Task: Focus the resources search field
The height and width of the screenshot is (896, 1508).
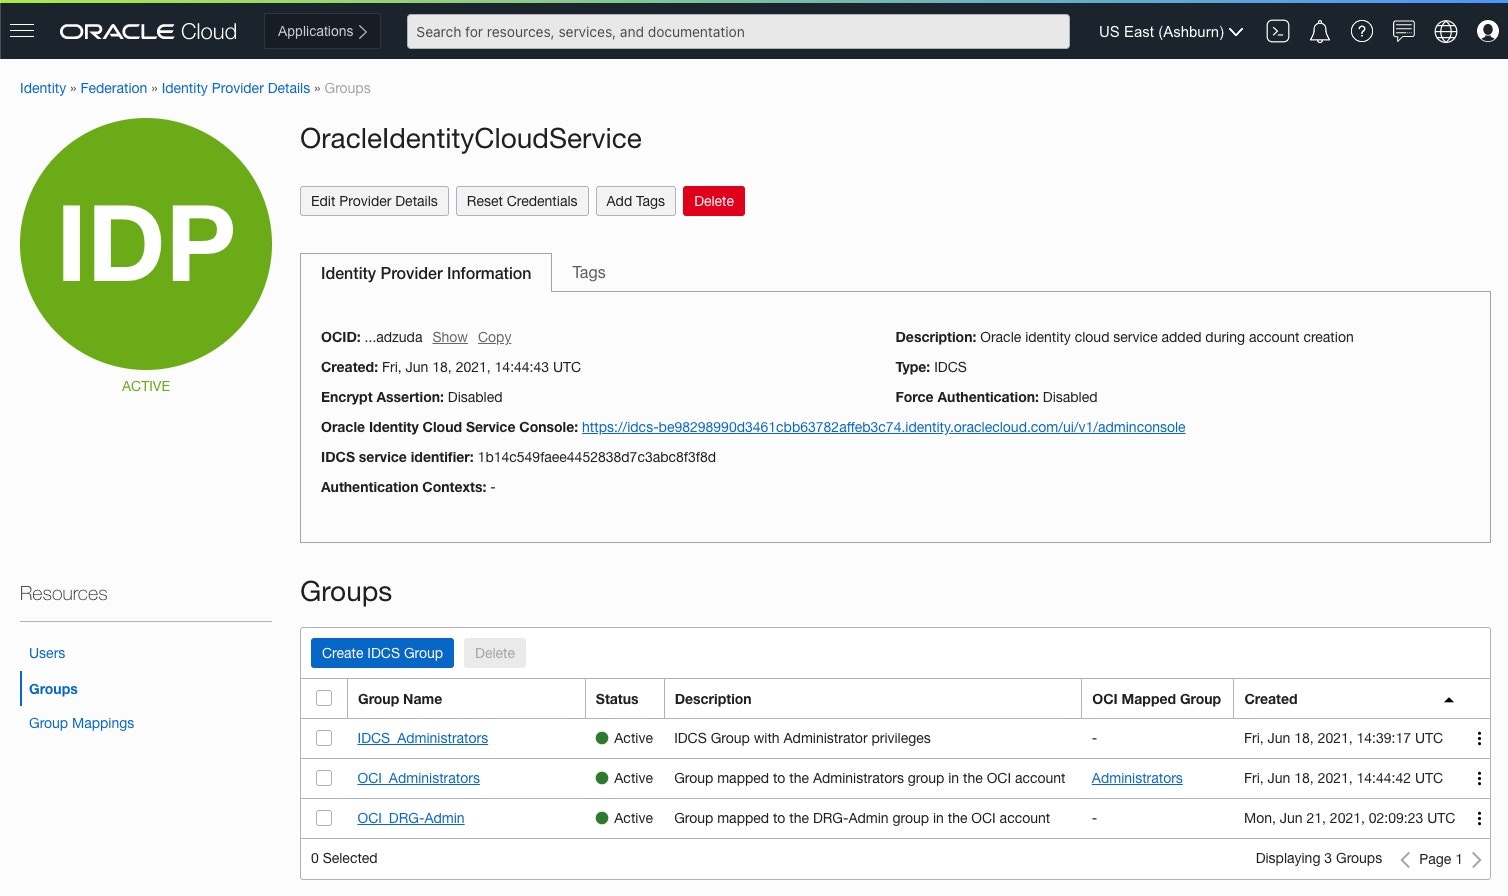Action: pos(738,31)
